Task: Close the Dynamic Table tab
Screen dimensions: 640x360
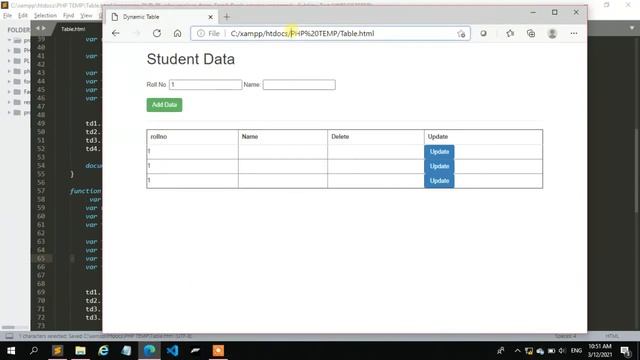Action: coord(210,17)
